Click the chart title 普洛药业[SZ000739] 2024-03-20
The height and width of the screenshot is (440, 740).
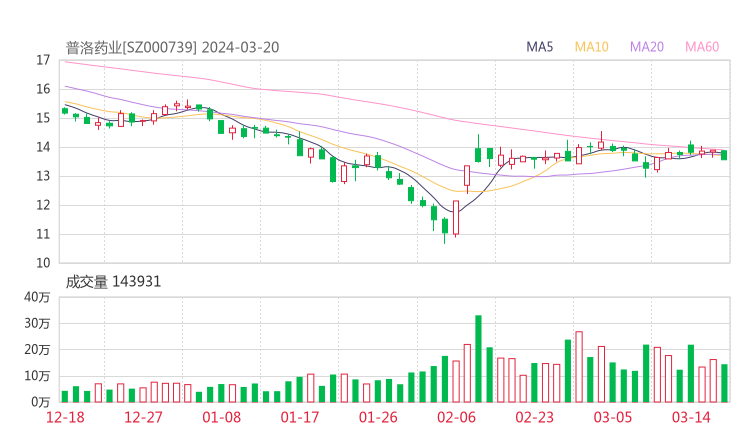click(172, 47)
